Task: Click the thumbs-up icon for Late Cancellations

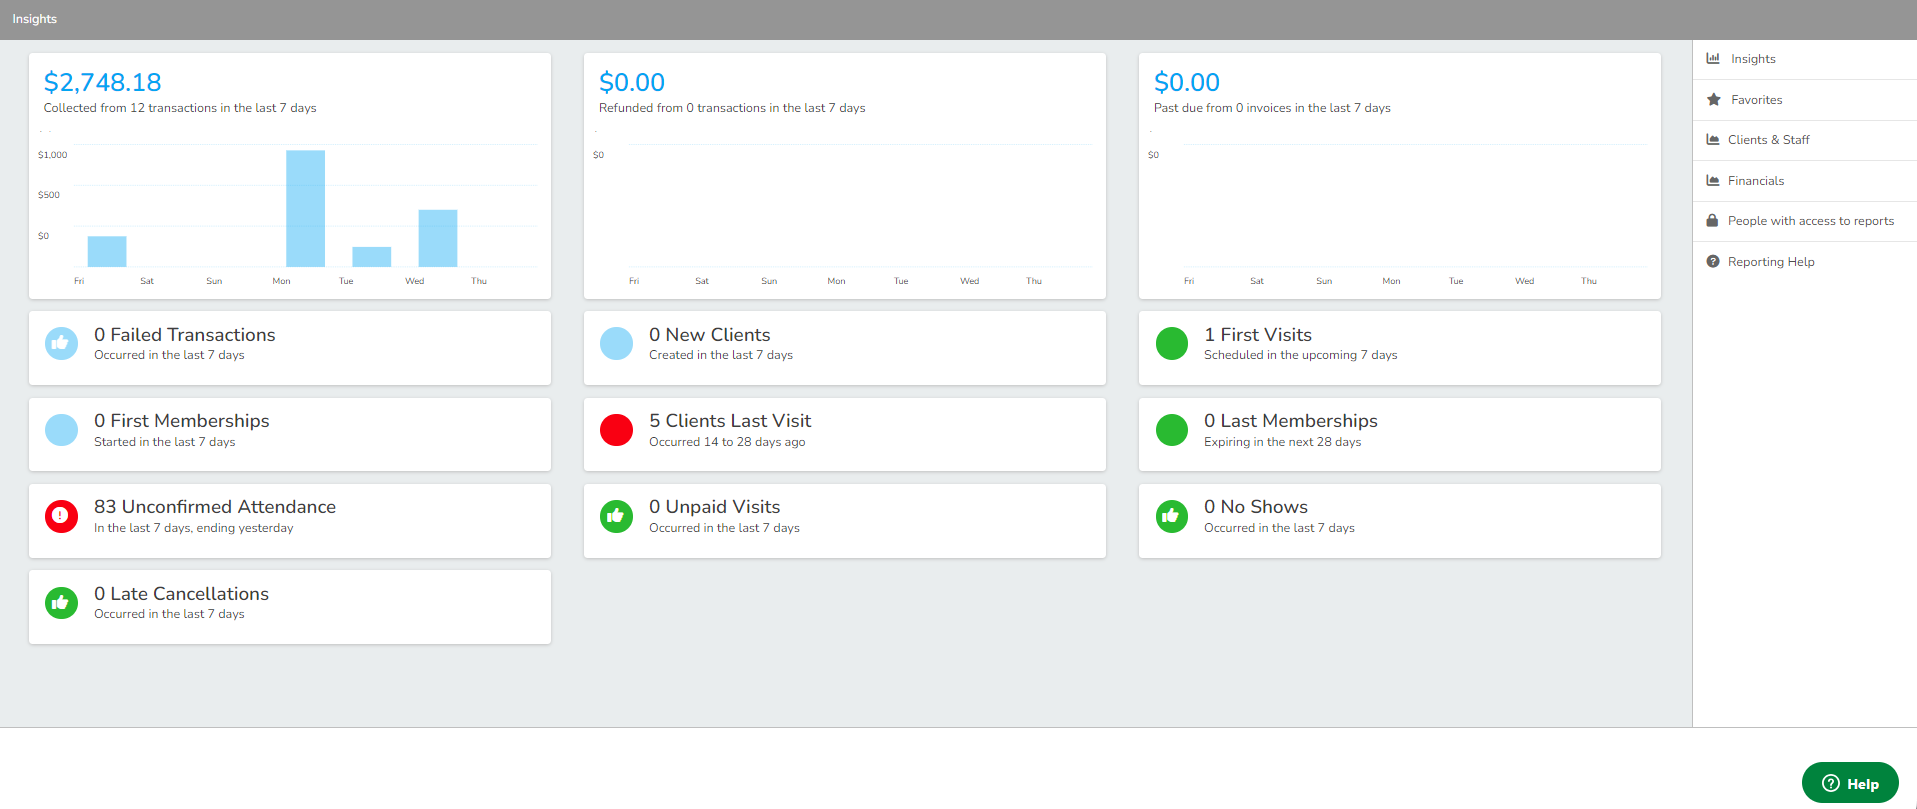Action: [x=61, y=603]
